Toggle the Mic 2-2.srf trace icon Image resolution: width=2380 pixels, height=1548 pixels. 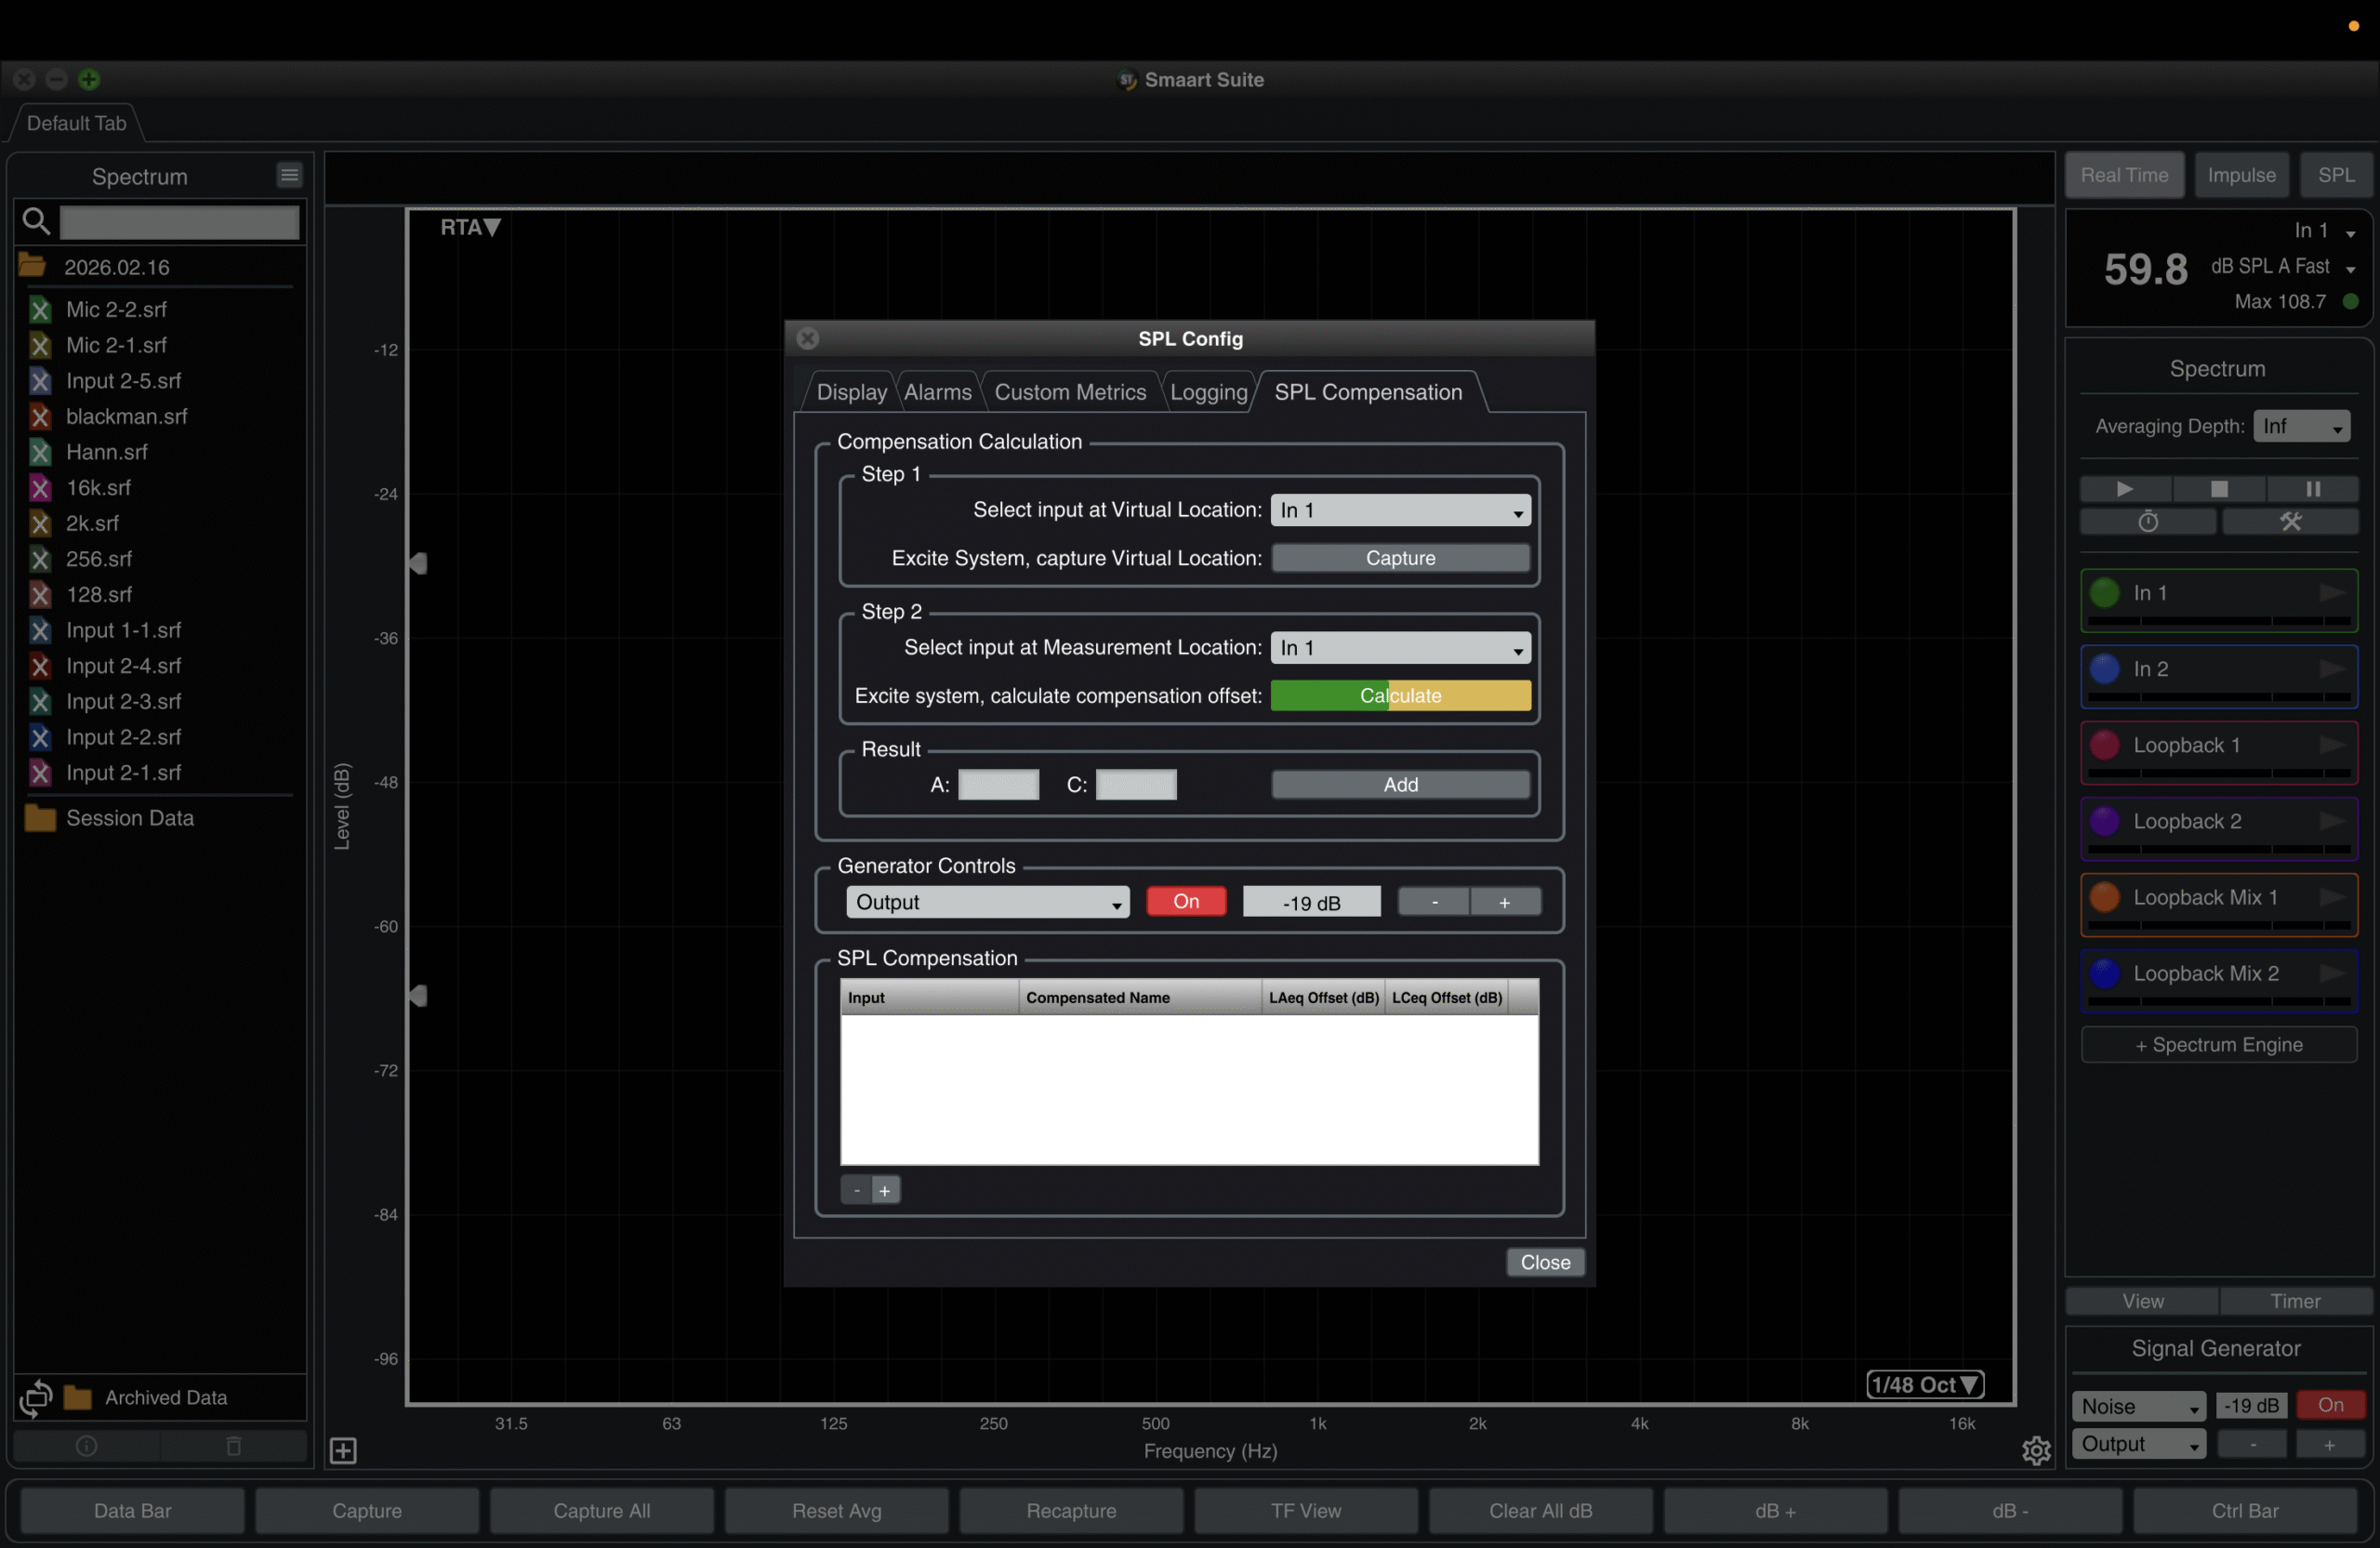pyautogui.click(x=40, y=310)
